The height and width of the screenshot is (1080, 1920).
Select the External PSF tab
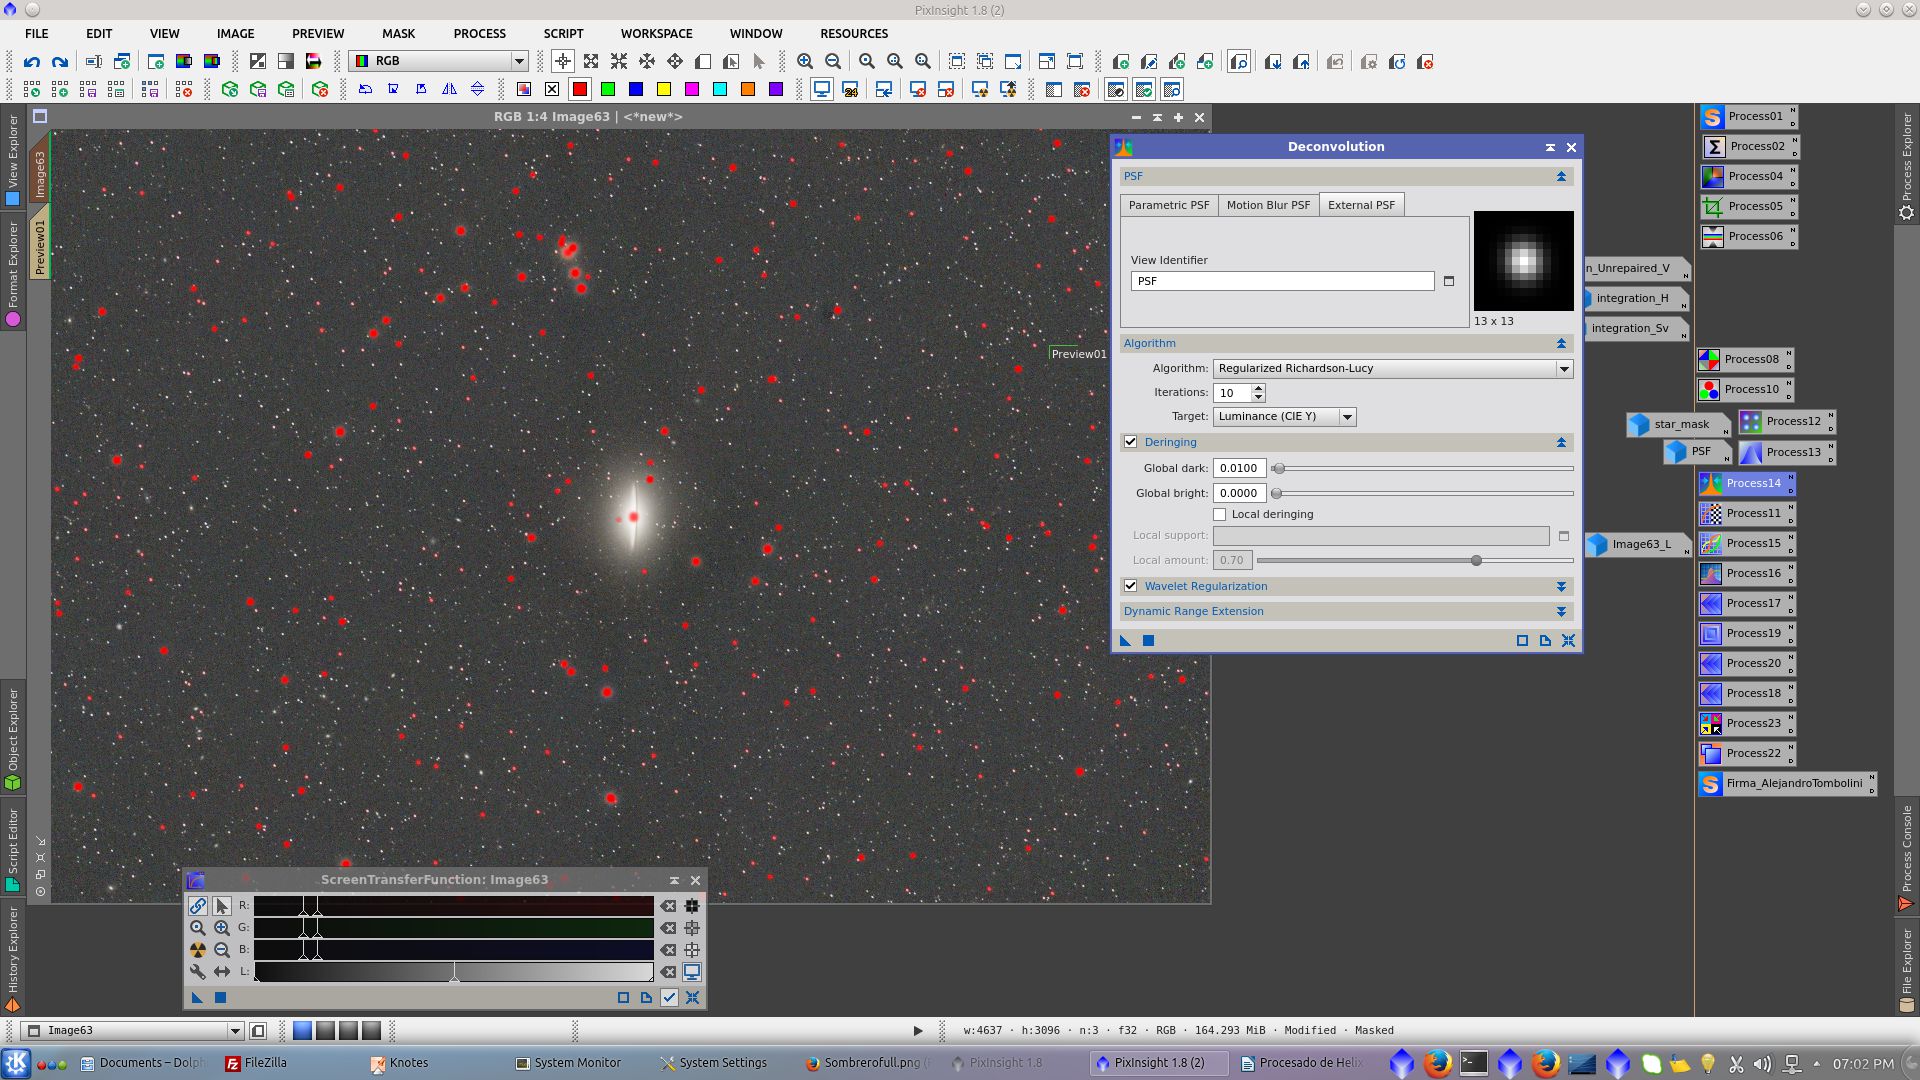pyautogui.click(x=1361, y=205)
